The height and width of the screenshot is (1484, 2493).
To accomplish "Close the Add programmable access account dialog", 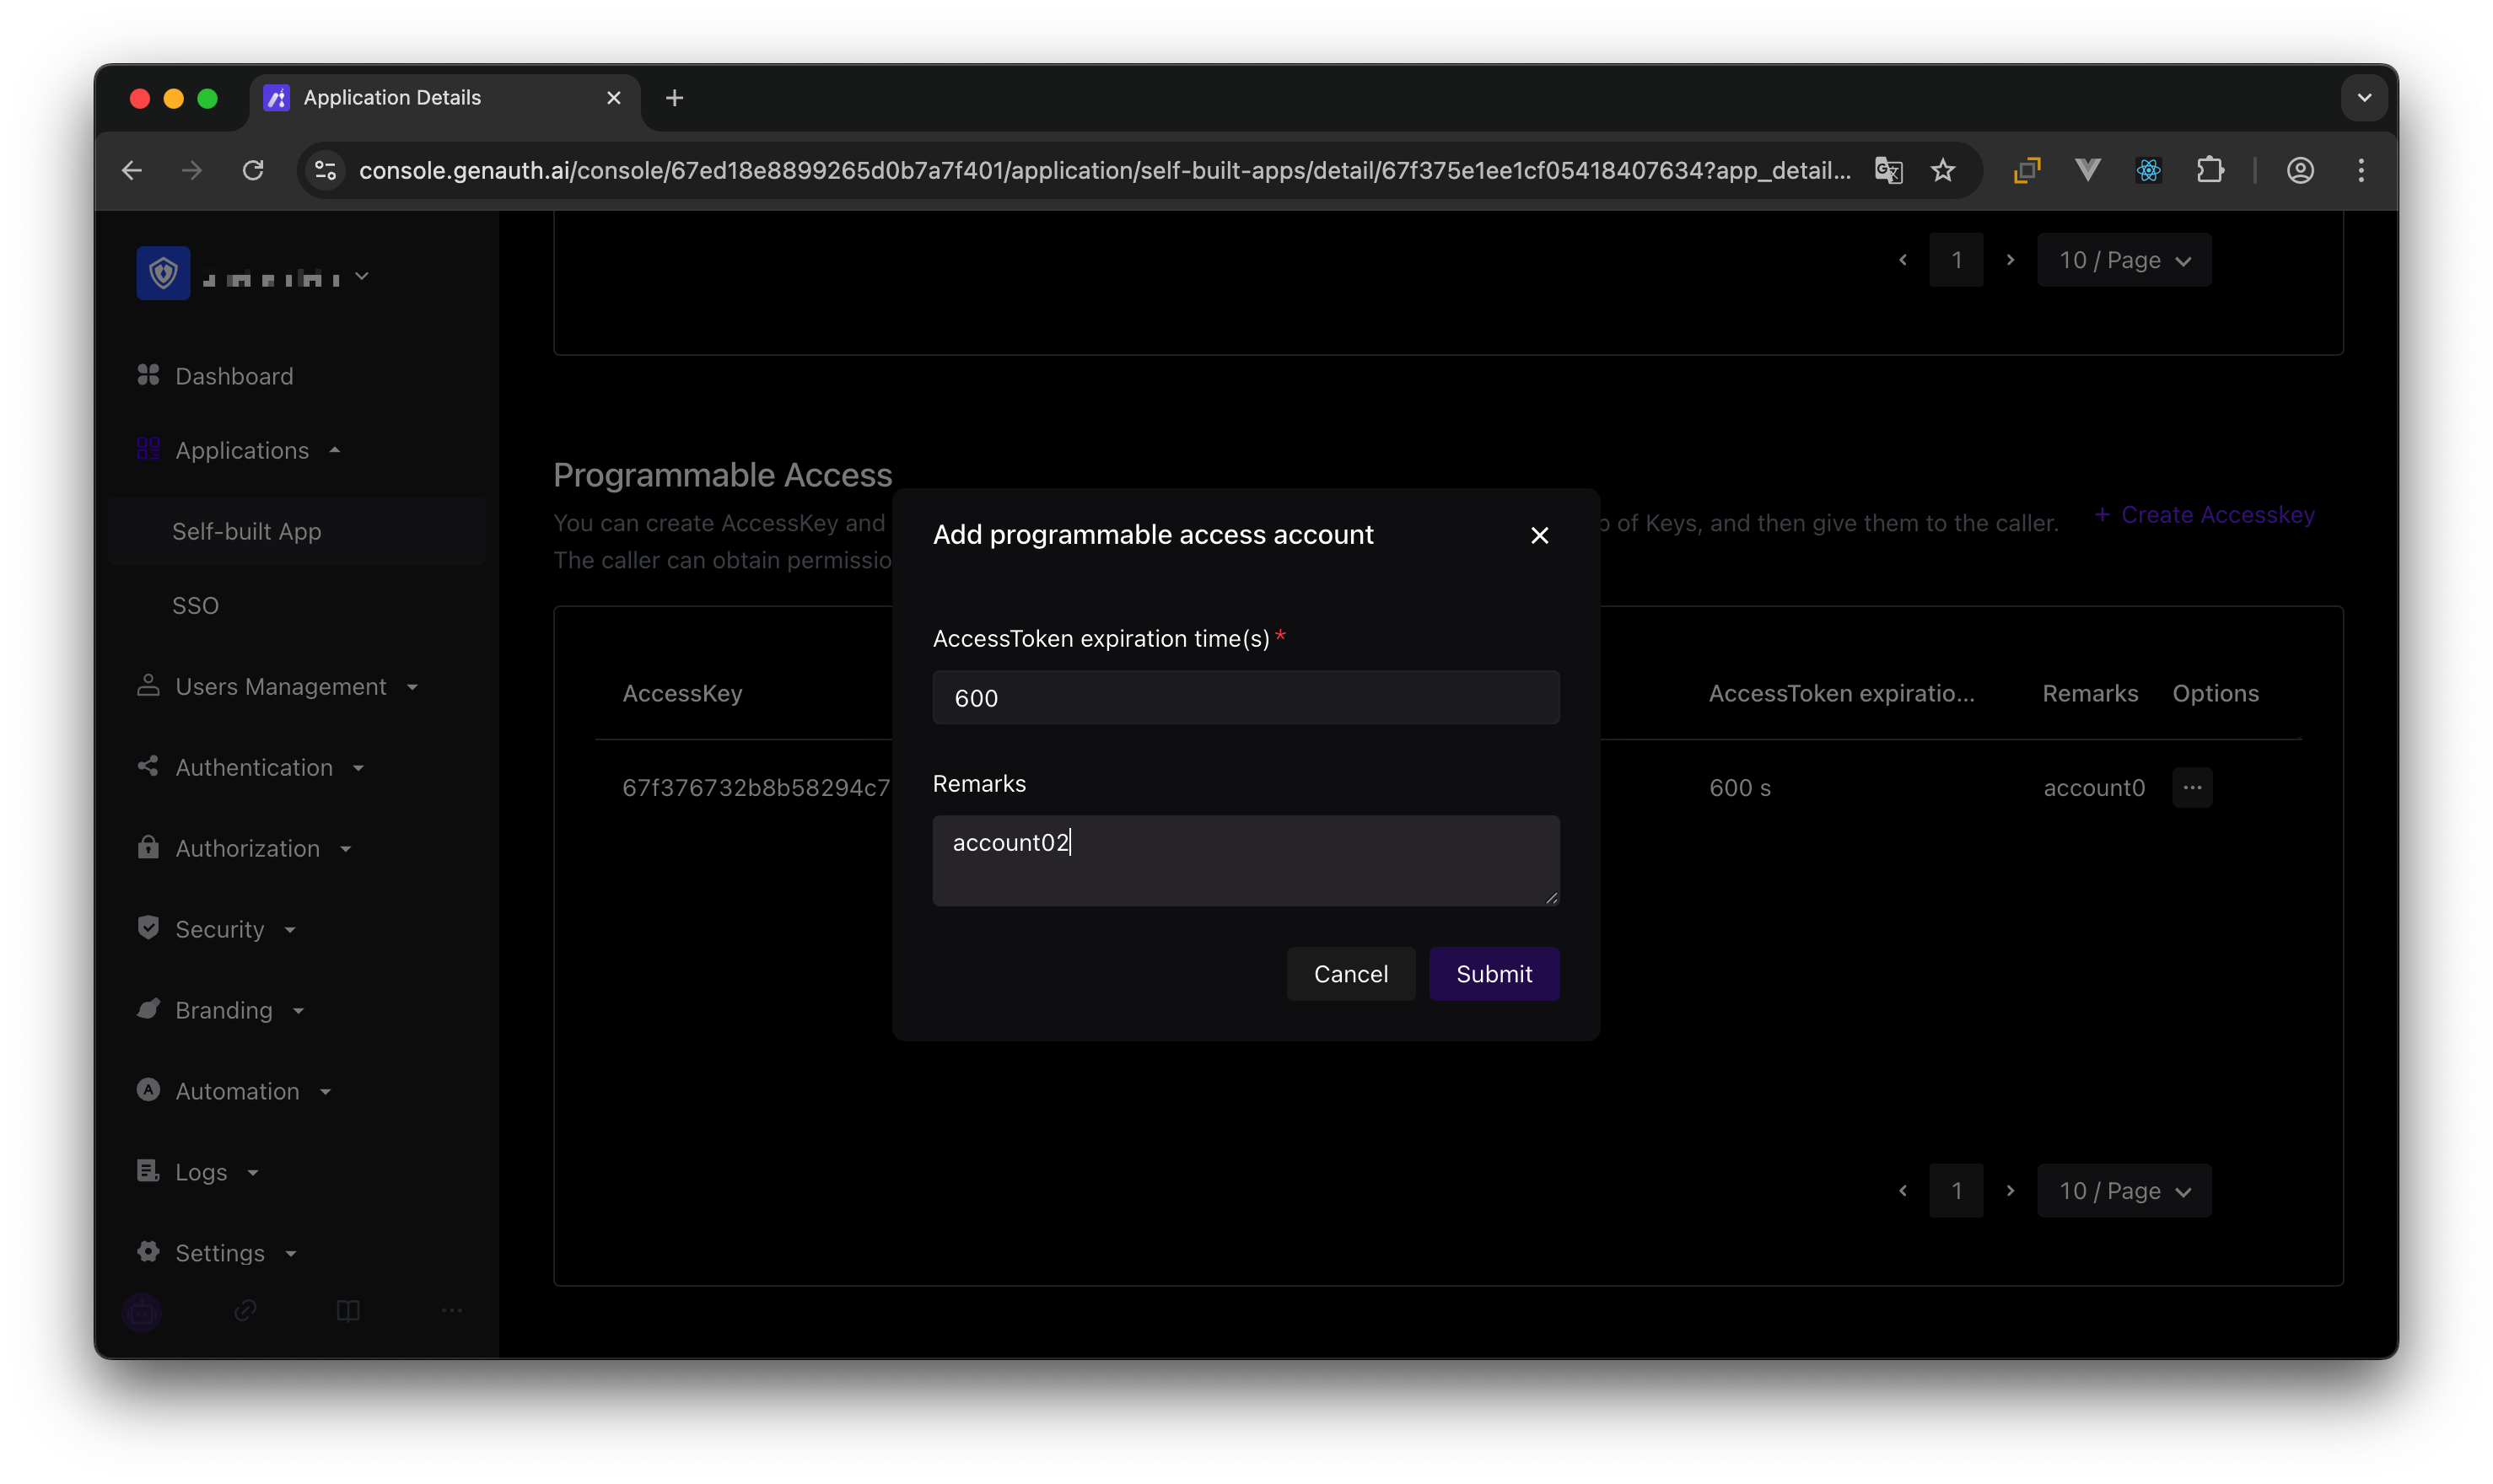I will pyautogui.click(x=1539, y=535).
